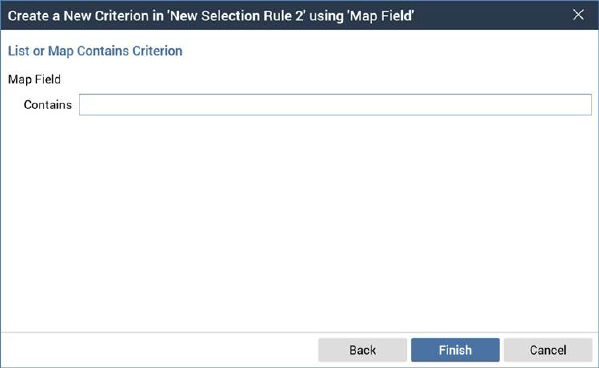Click 'New Selection Rule 2' in title

(236, 16)
